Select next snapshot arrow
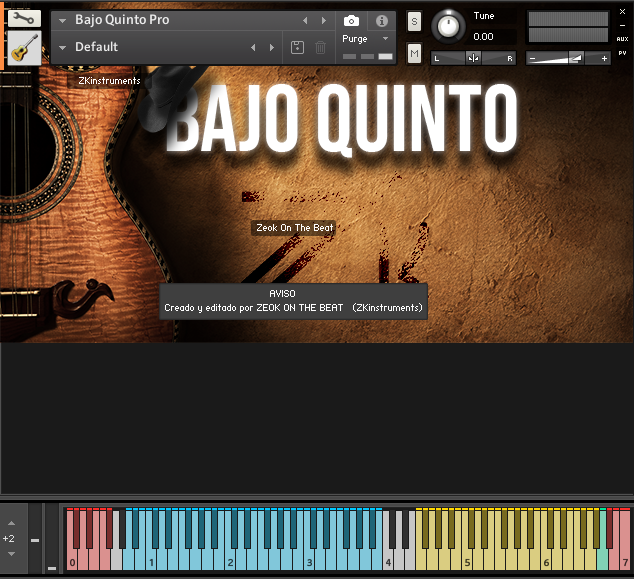This screenshot has height=579, width=634. 271,48
